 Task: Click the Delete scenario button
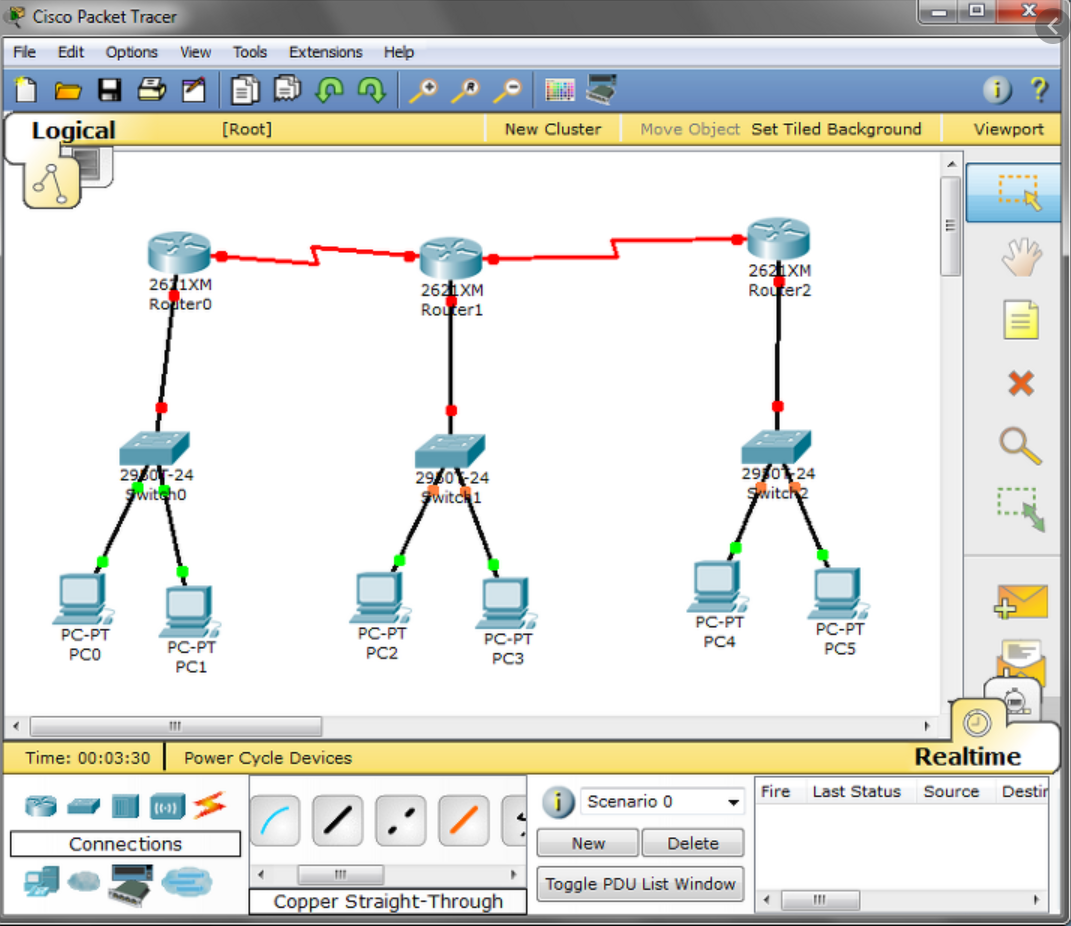click(x=693, y=843)
